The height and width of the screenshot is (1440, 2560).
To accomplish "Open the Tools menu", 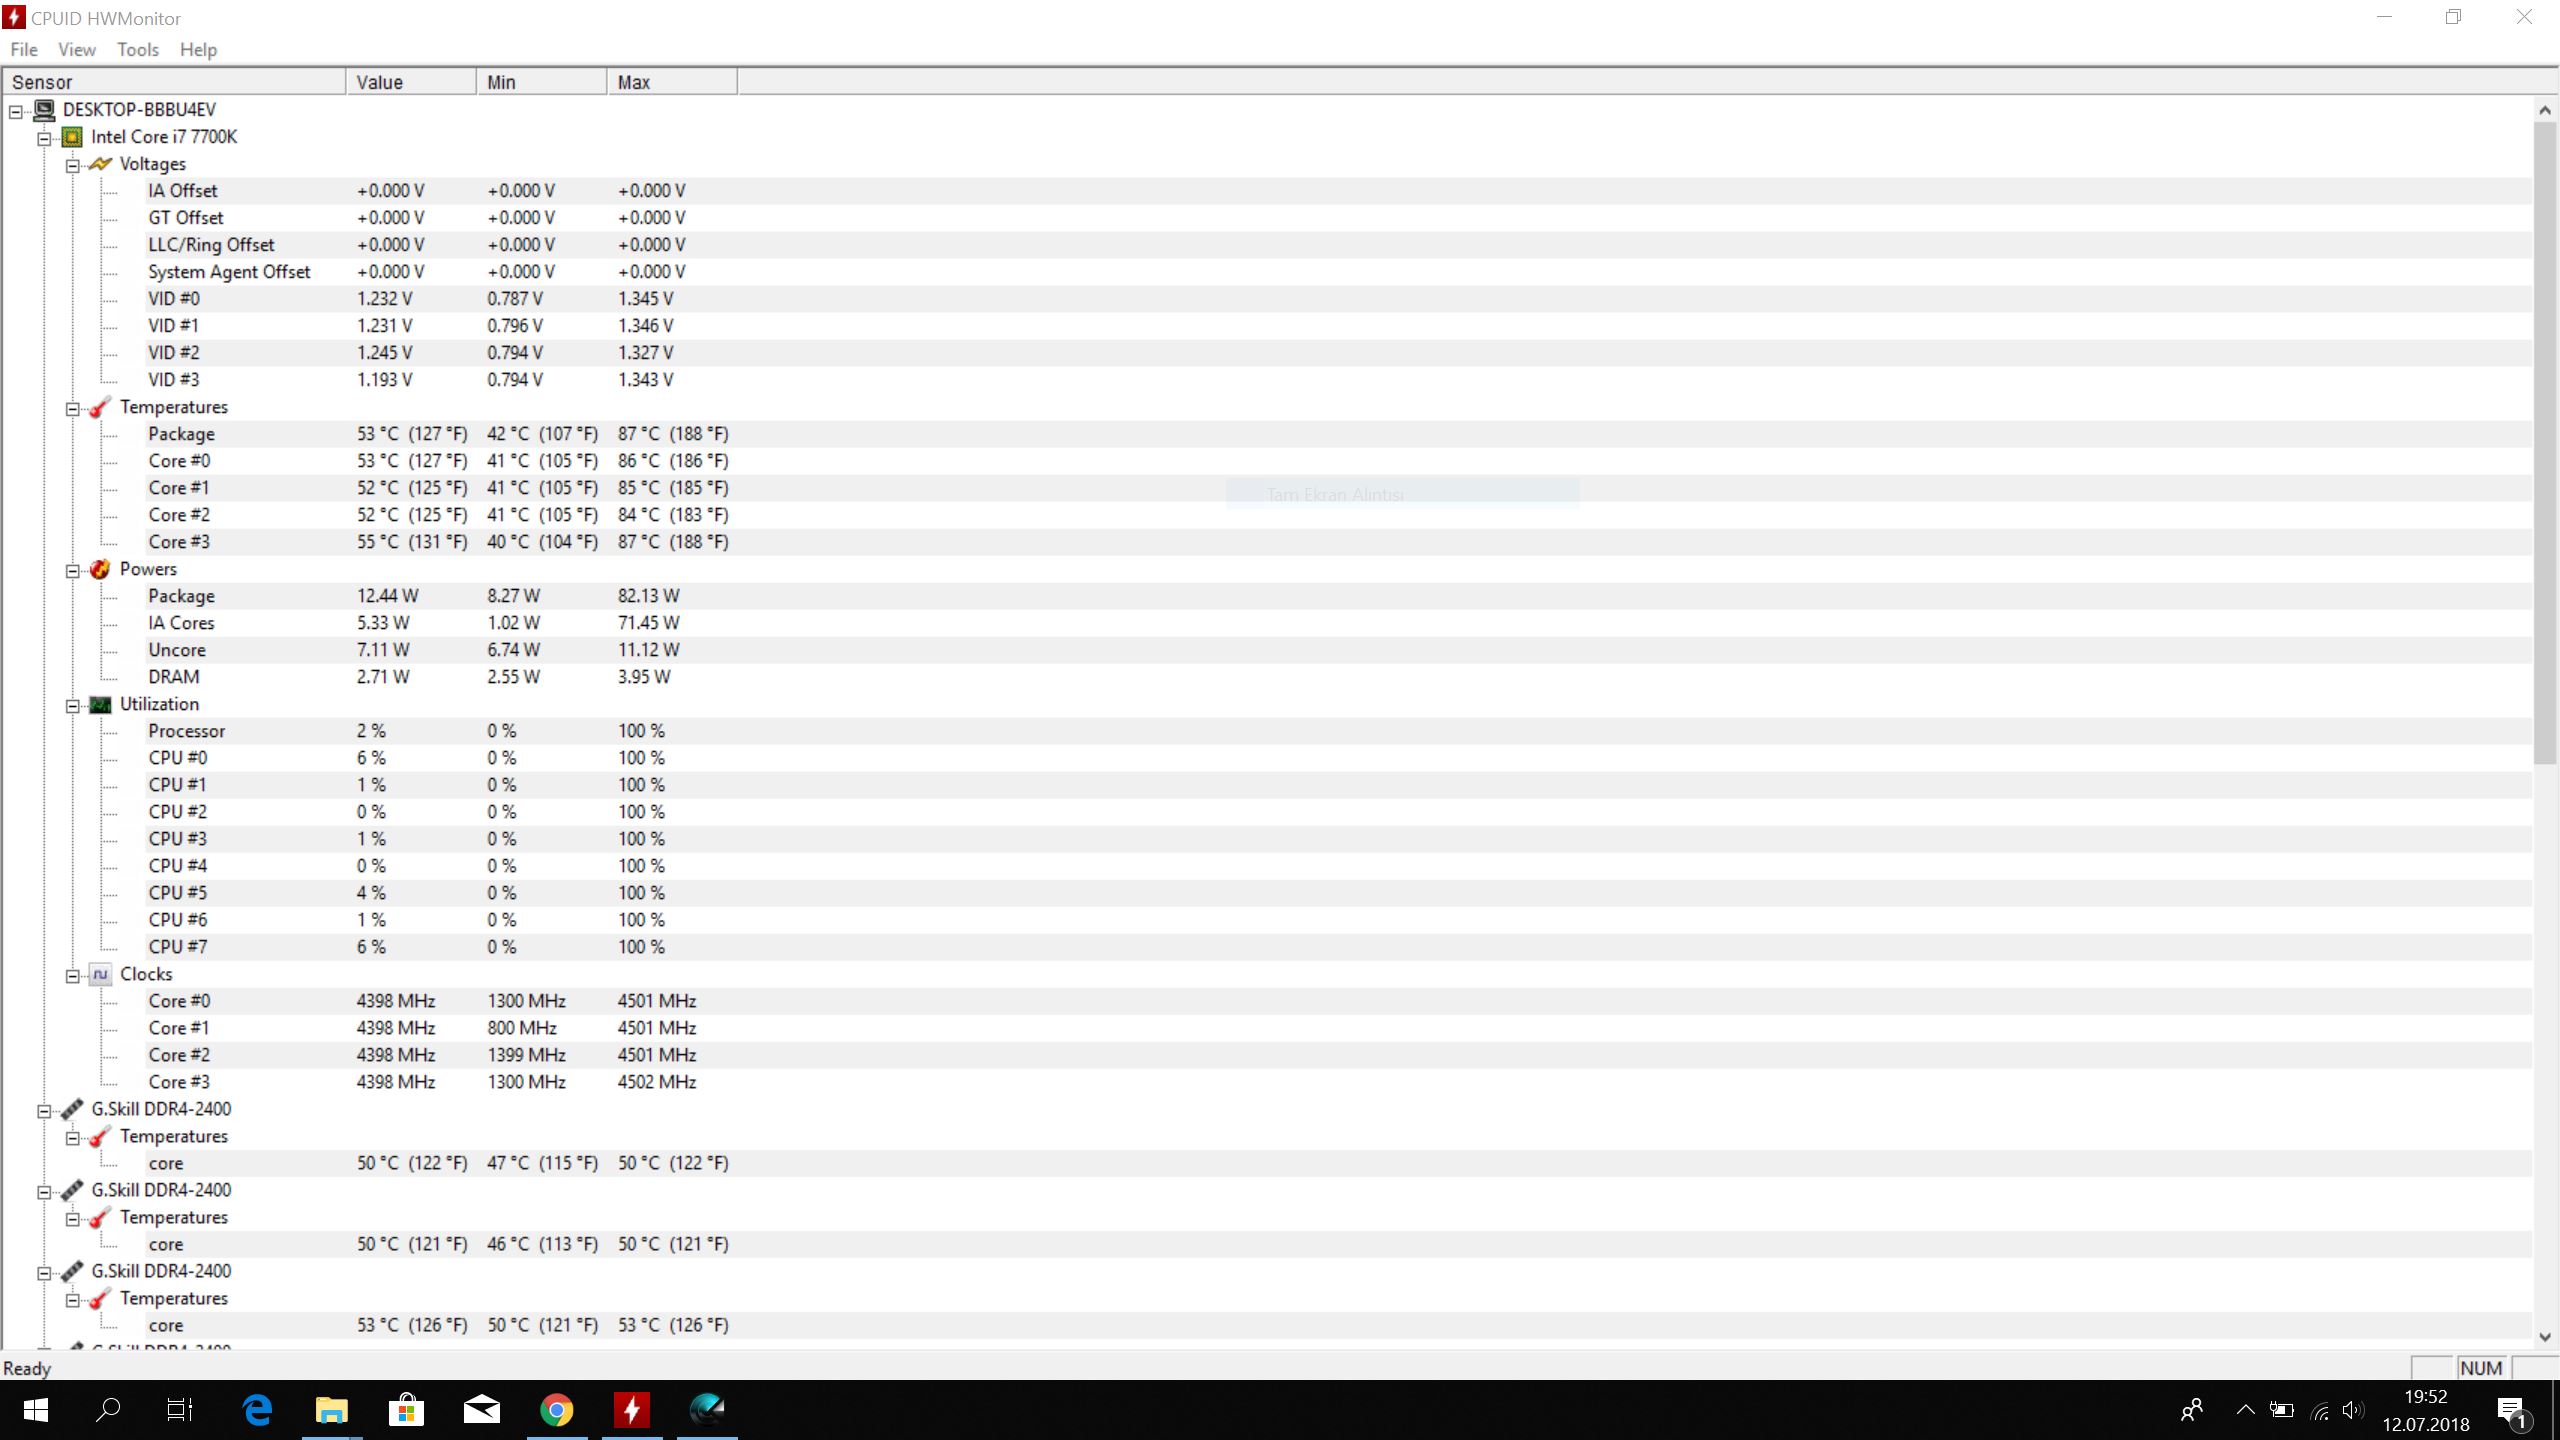I will [137, 50].
